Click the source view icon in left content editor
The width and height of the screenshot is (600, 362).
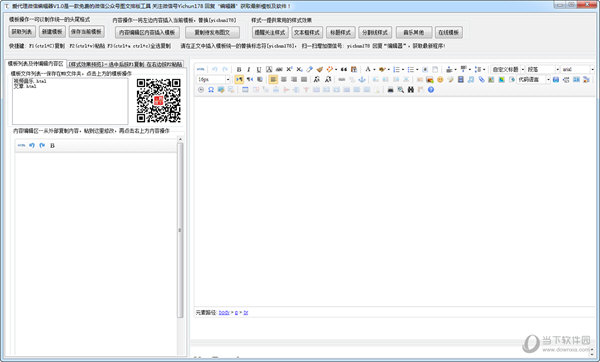click(x=21, y=145)
